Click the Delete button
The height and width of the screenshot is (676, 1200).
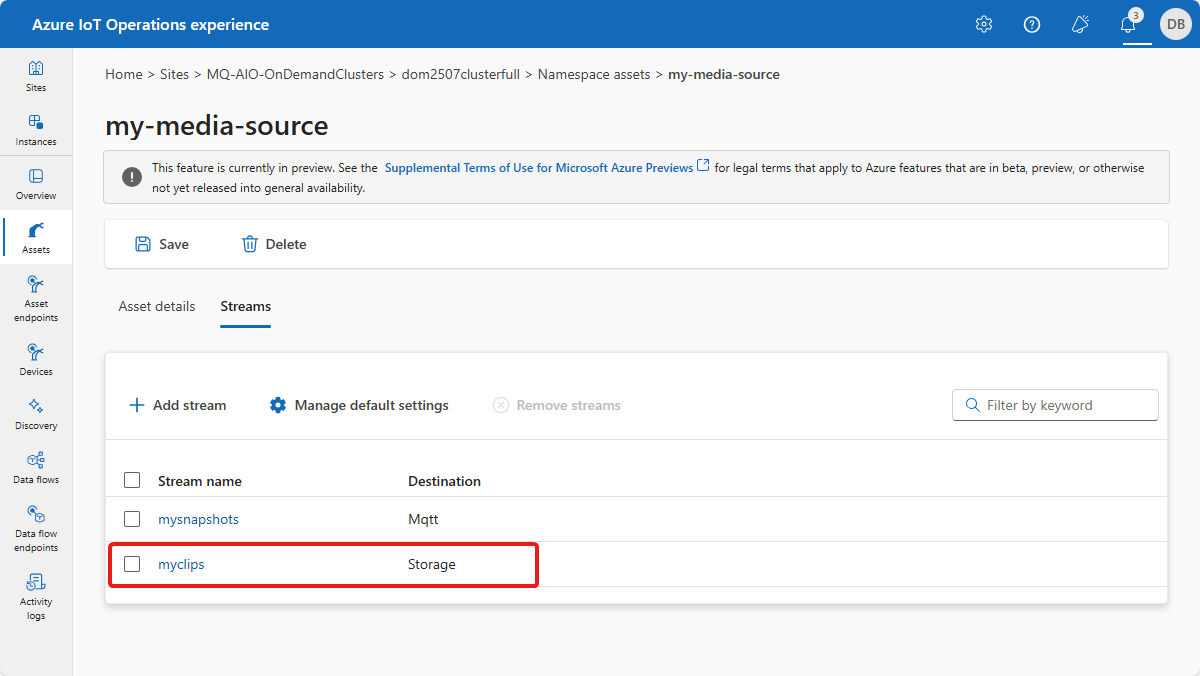[274, 244]
